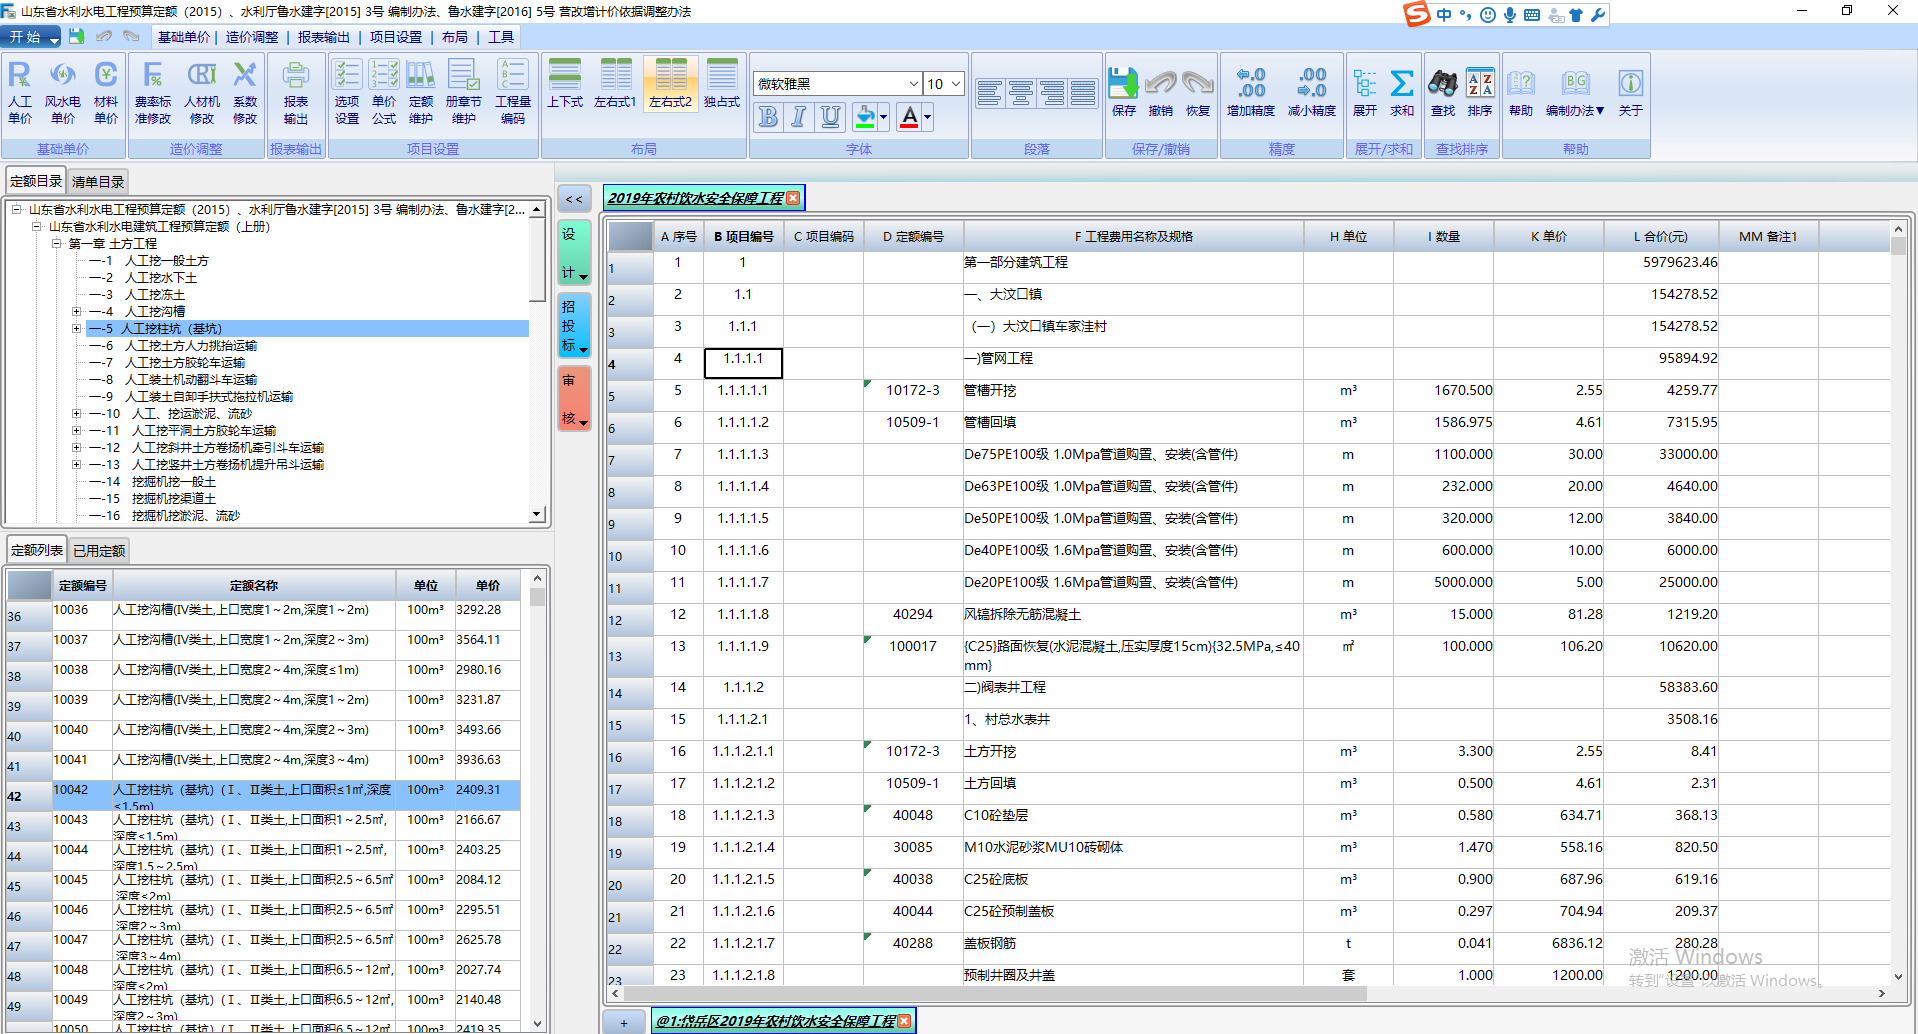Image resolution: width=1918 pixels, height=1034 pixels.
Task: Switch to 已用定额 tab
Action: (99, 551)
